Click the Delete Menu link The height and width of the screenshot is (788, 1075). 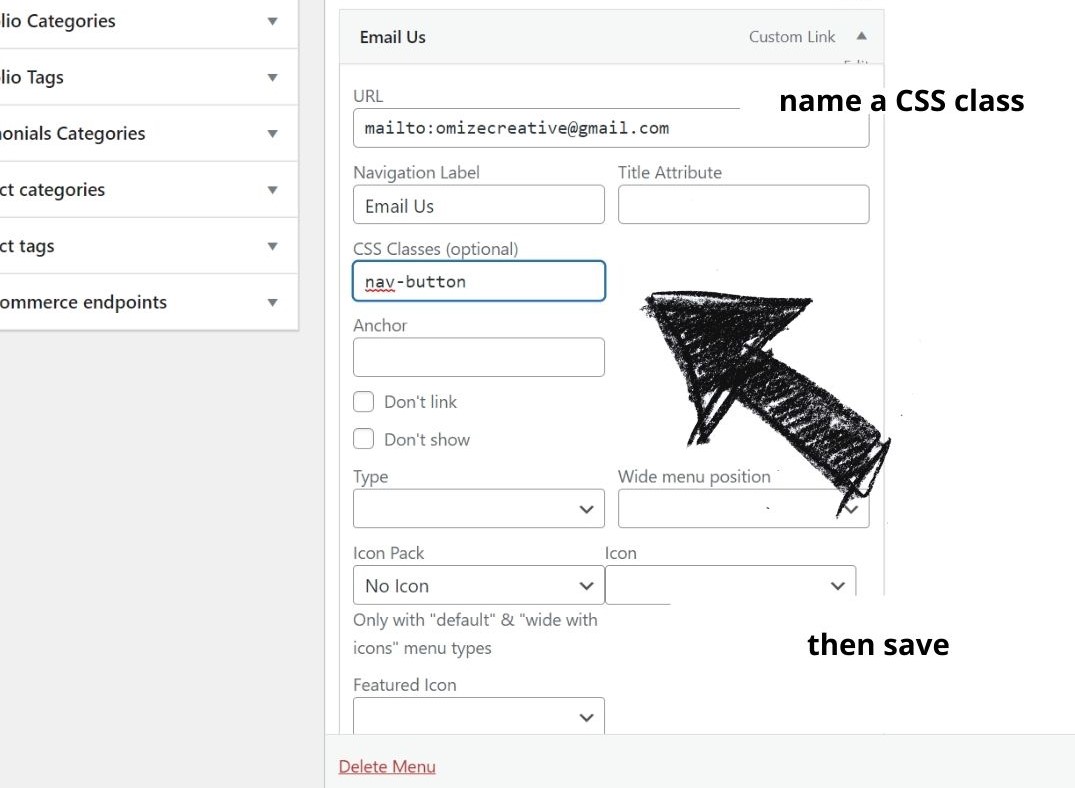click(387, 767)
